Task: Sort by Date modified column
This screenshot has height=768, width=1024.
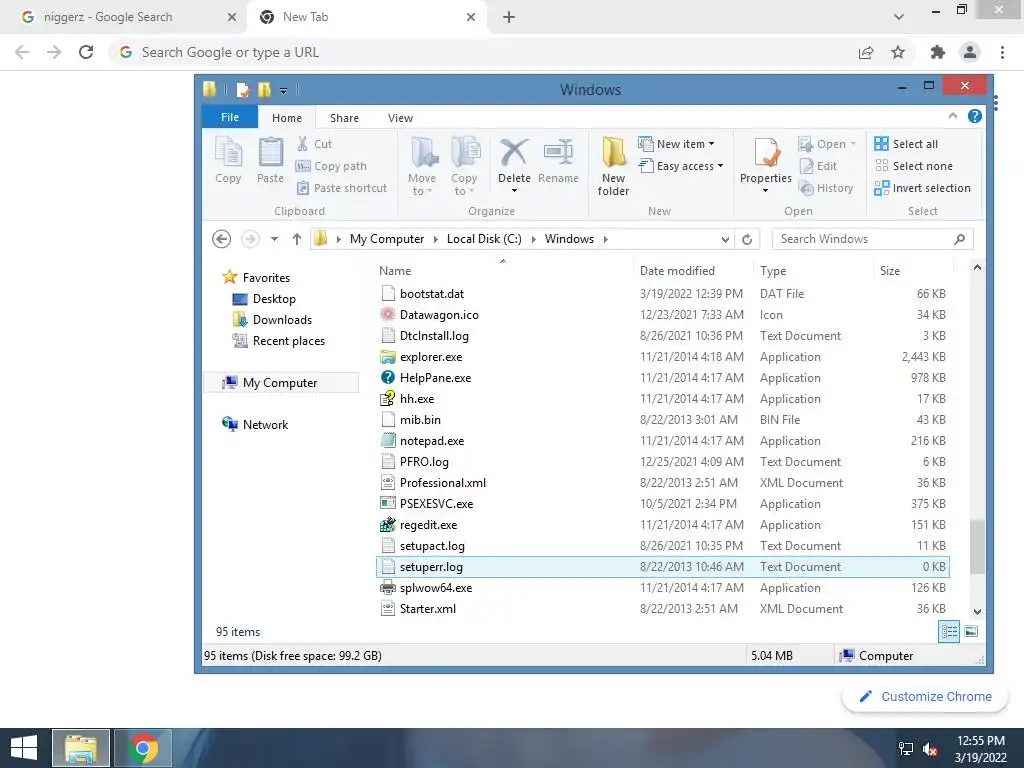Action: [677, 270]
